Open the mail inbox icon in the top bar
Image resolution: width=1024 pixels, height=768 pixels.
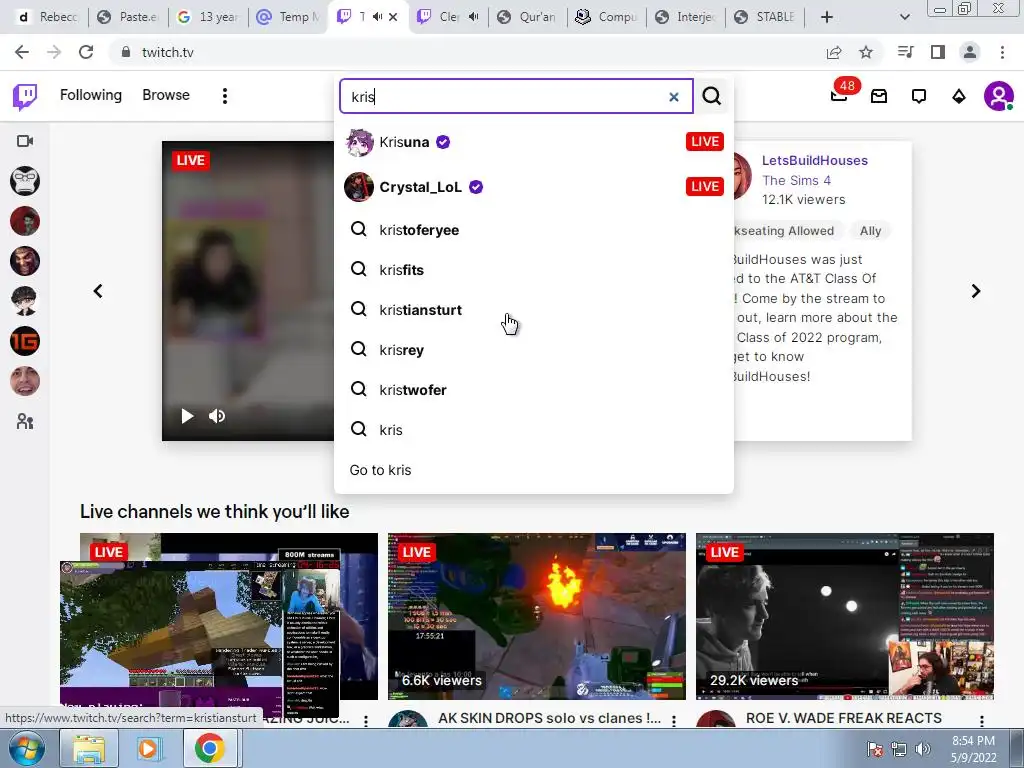click(x=879, y=97)
